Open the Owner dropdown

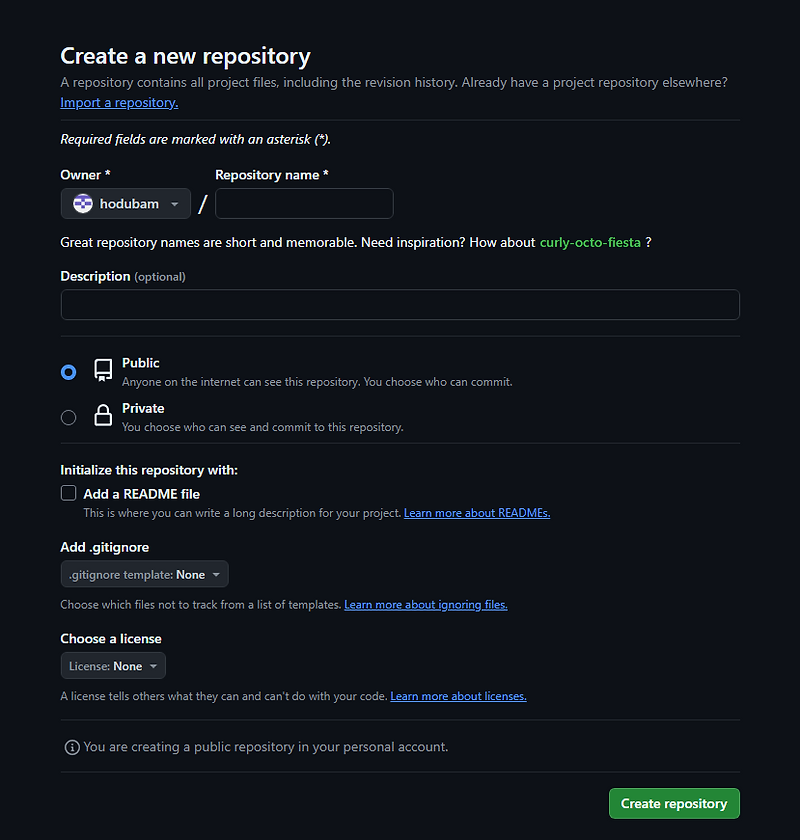click(125, 203)
